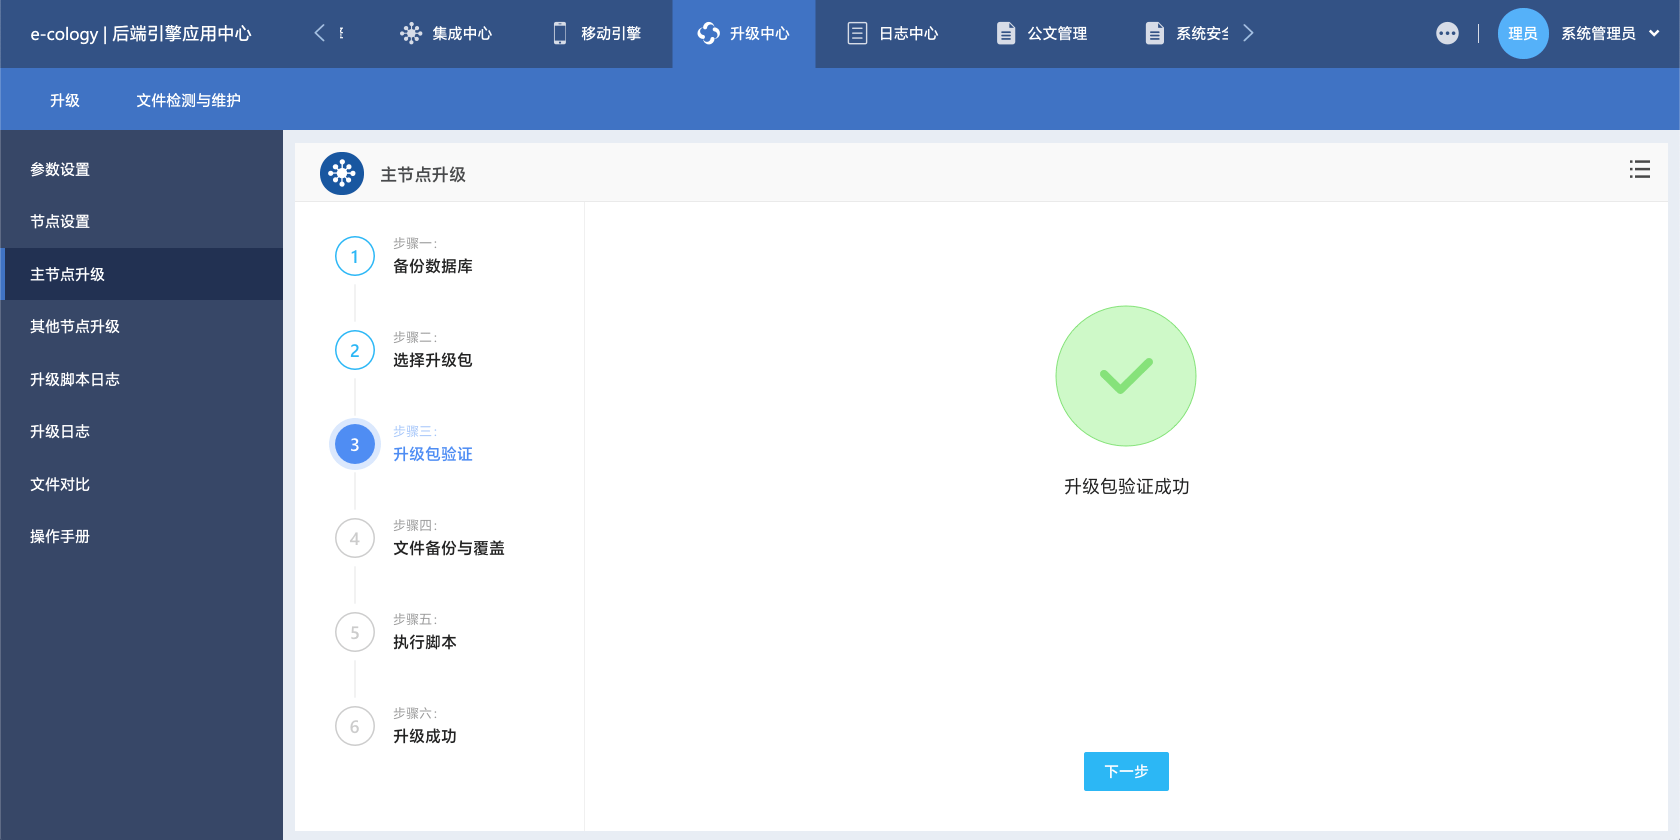1680x840 pixels.
Task: Open 其他节点升级 in the sidebar
Action: coord(141,326)
